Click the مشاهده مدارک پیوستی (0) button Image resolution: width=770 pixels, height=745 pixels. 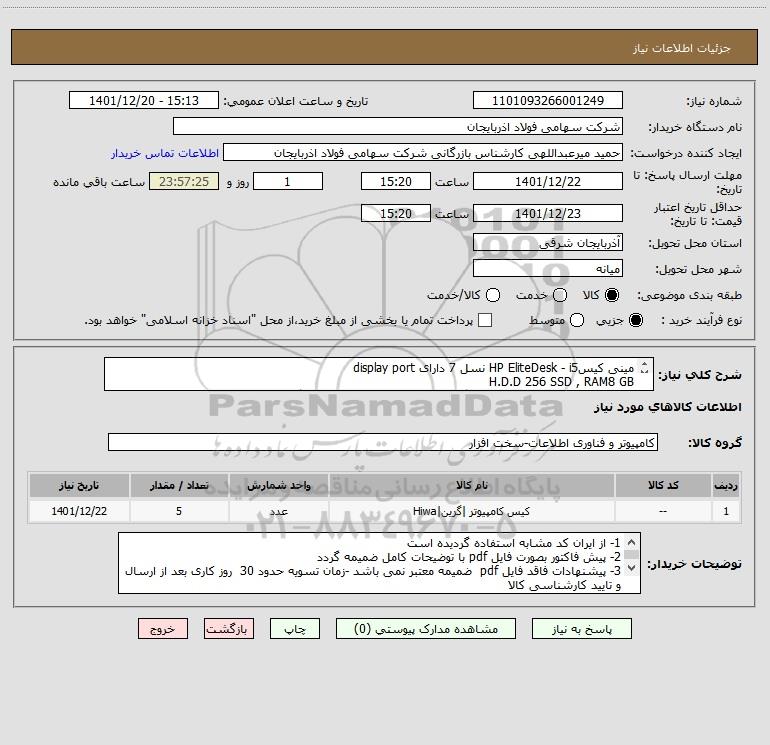[x=426, y=629]
